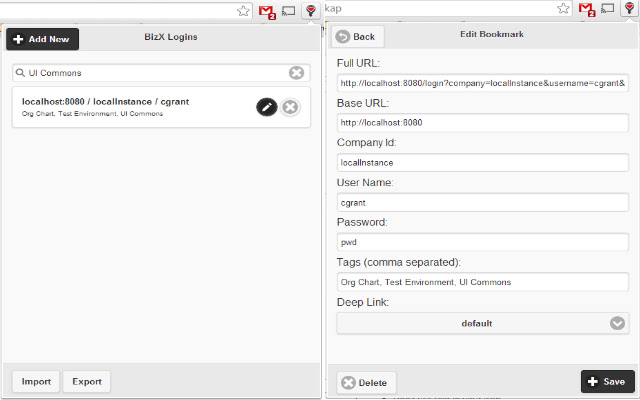This screenshot has width=640, height=400.
Task: Open the Deep Link default dropdown
Action: [483, 323]
